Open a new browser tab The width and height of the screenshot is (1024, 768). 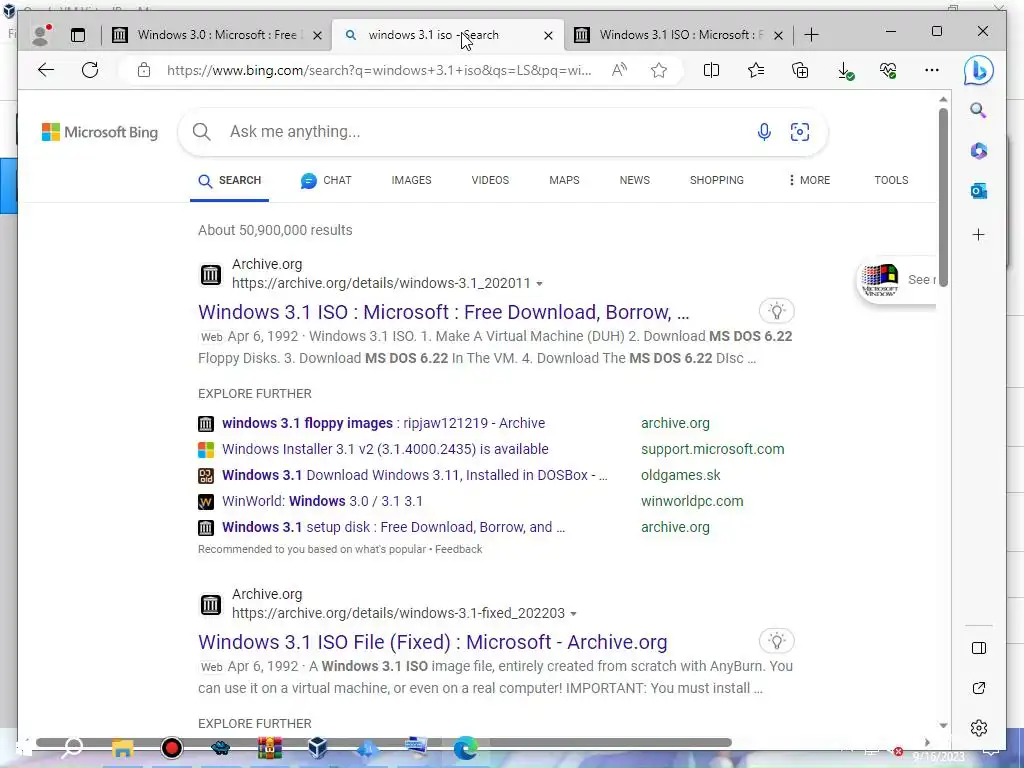pos(812,35)
